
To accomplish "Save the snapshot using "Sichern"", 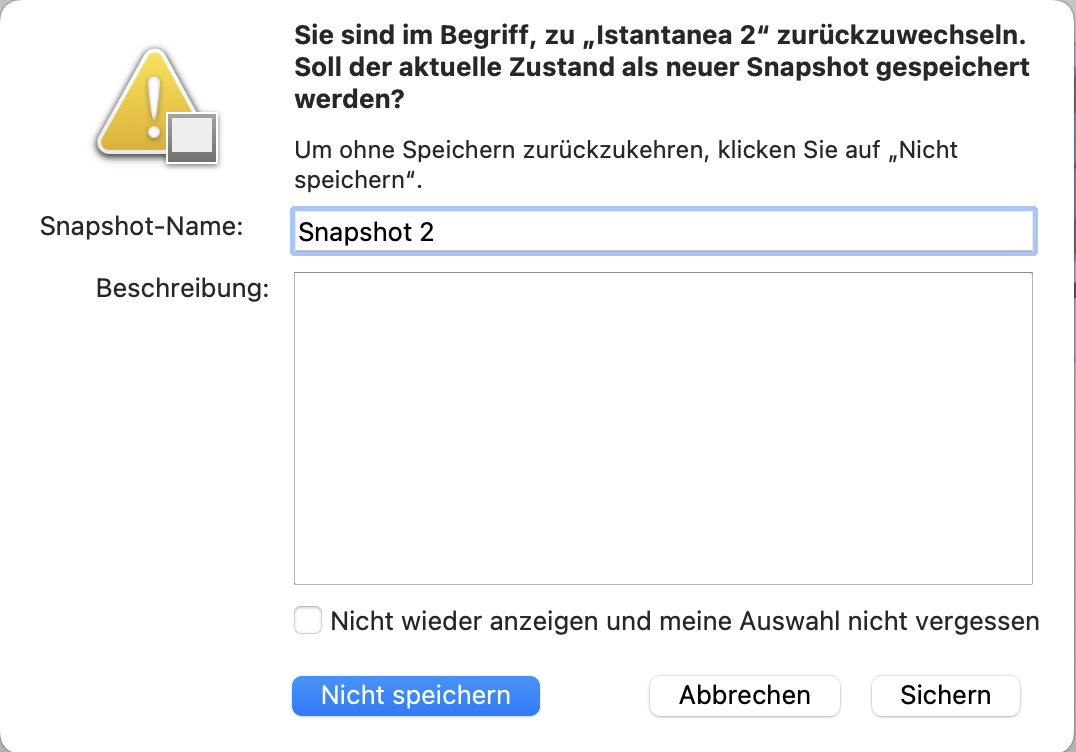I will tap(945, 696).
